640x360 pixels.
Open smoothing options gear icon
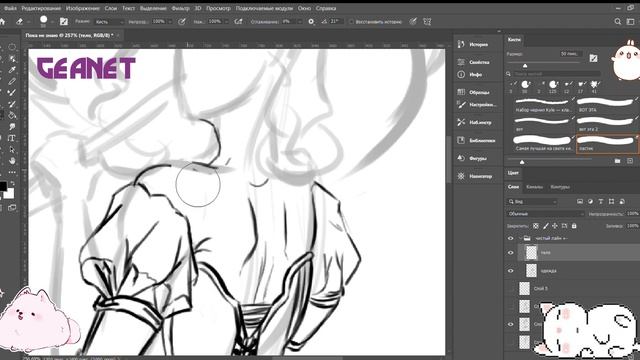click(311, 22)
